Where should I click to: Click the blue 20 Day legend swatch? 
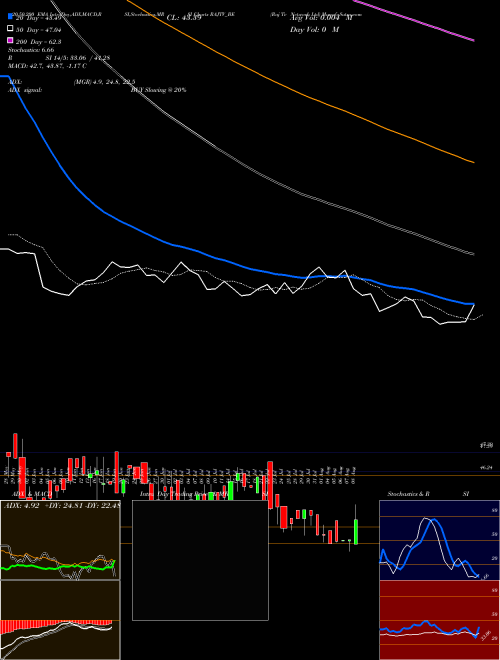pyautogui.click(x=10, y=17)
